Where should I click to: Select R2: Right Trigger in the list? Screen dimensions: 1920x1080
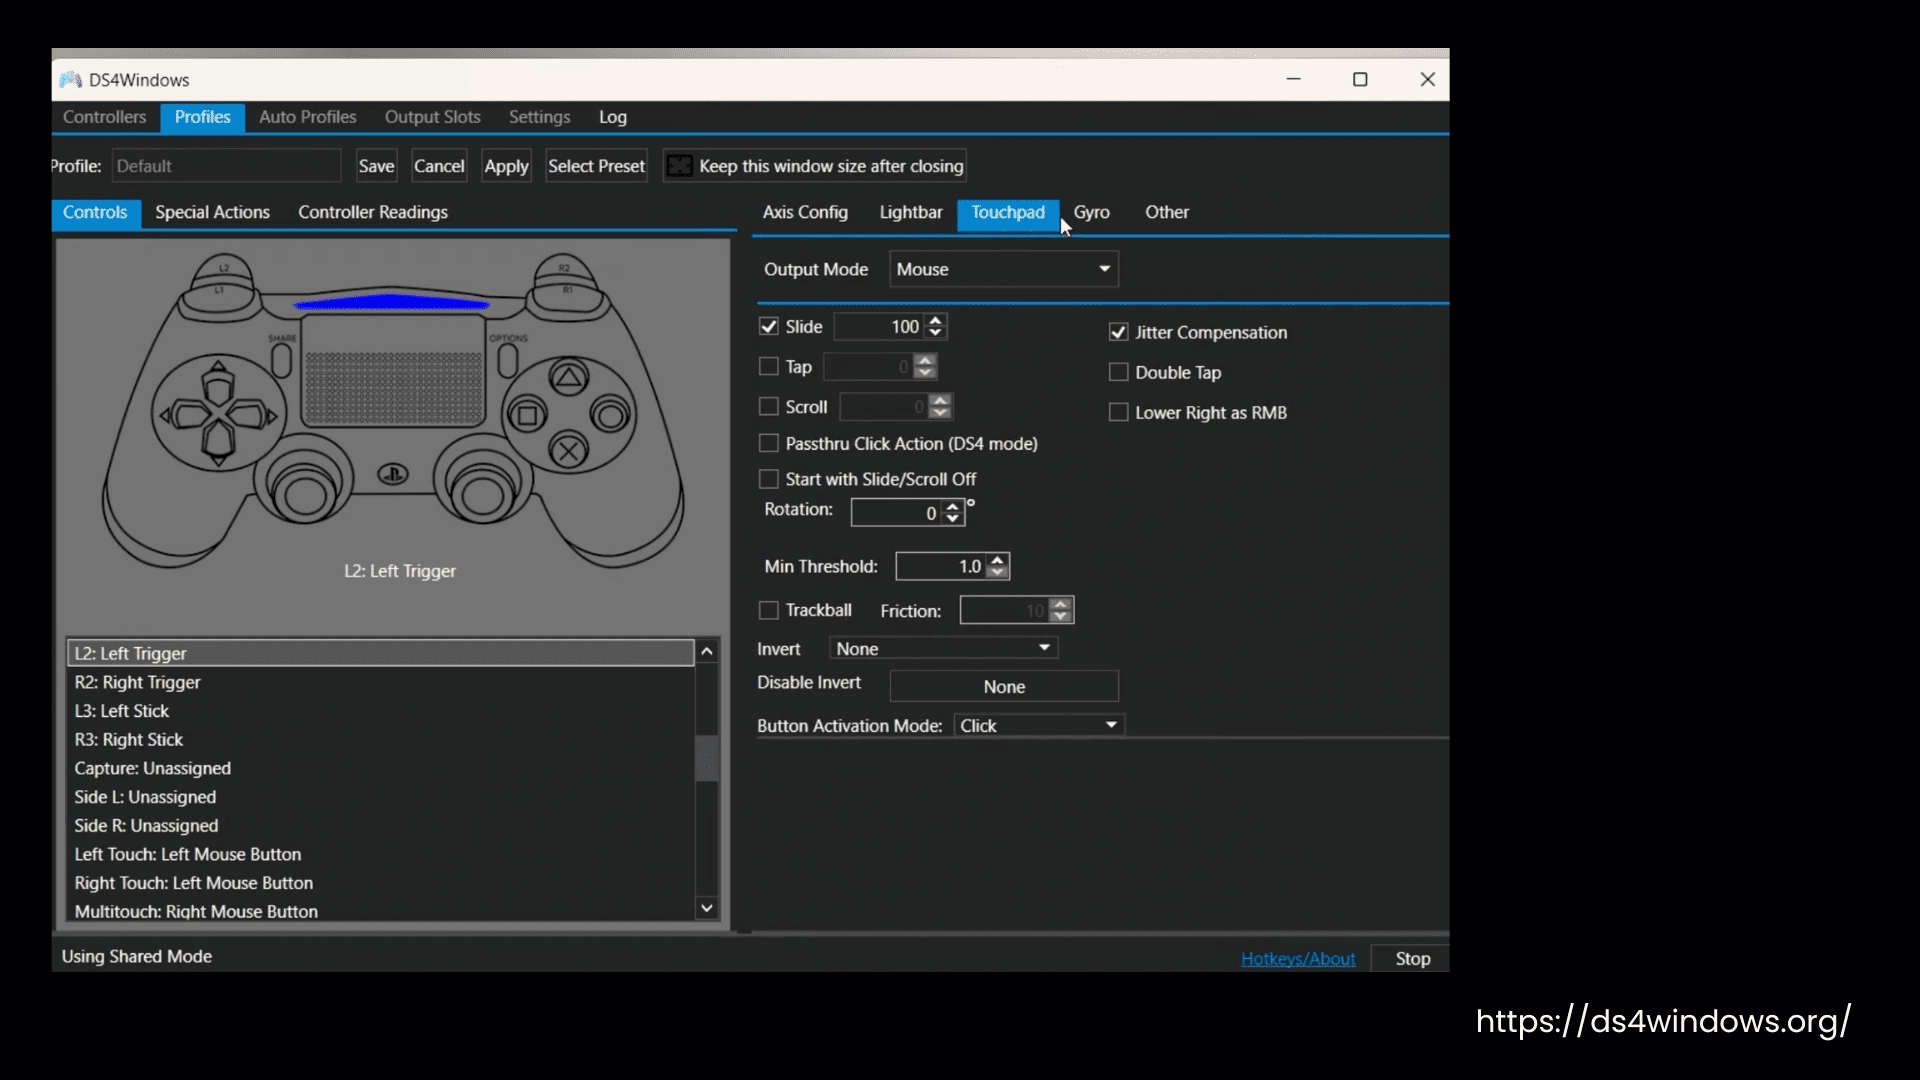click(381, 682)
